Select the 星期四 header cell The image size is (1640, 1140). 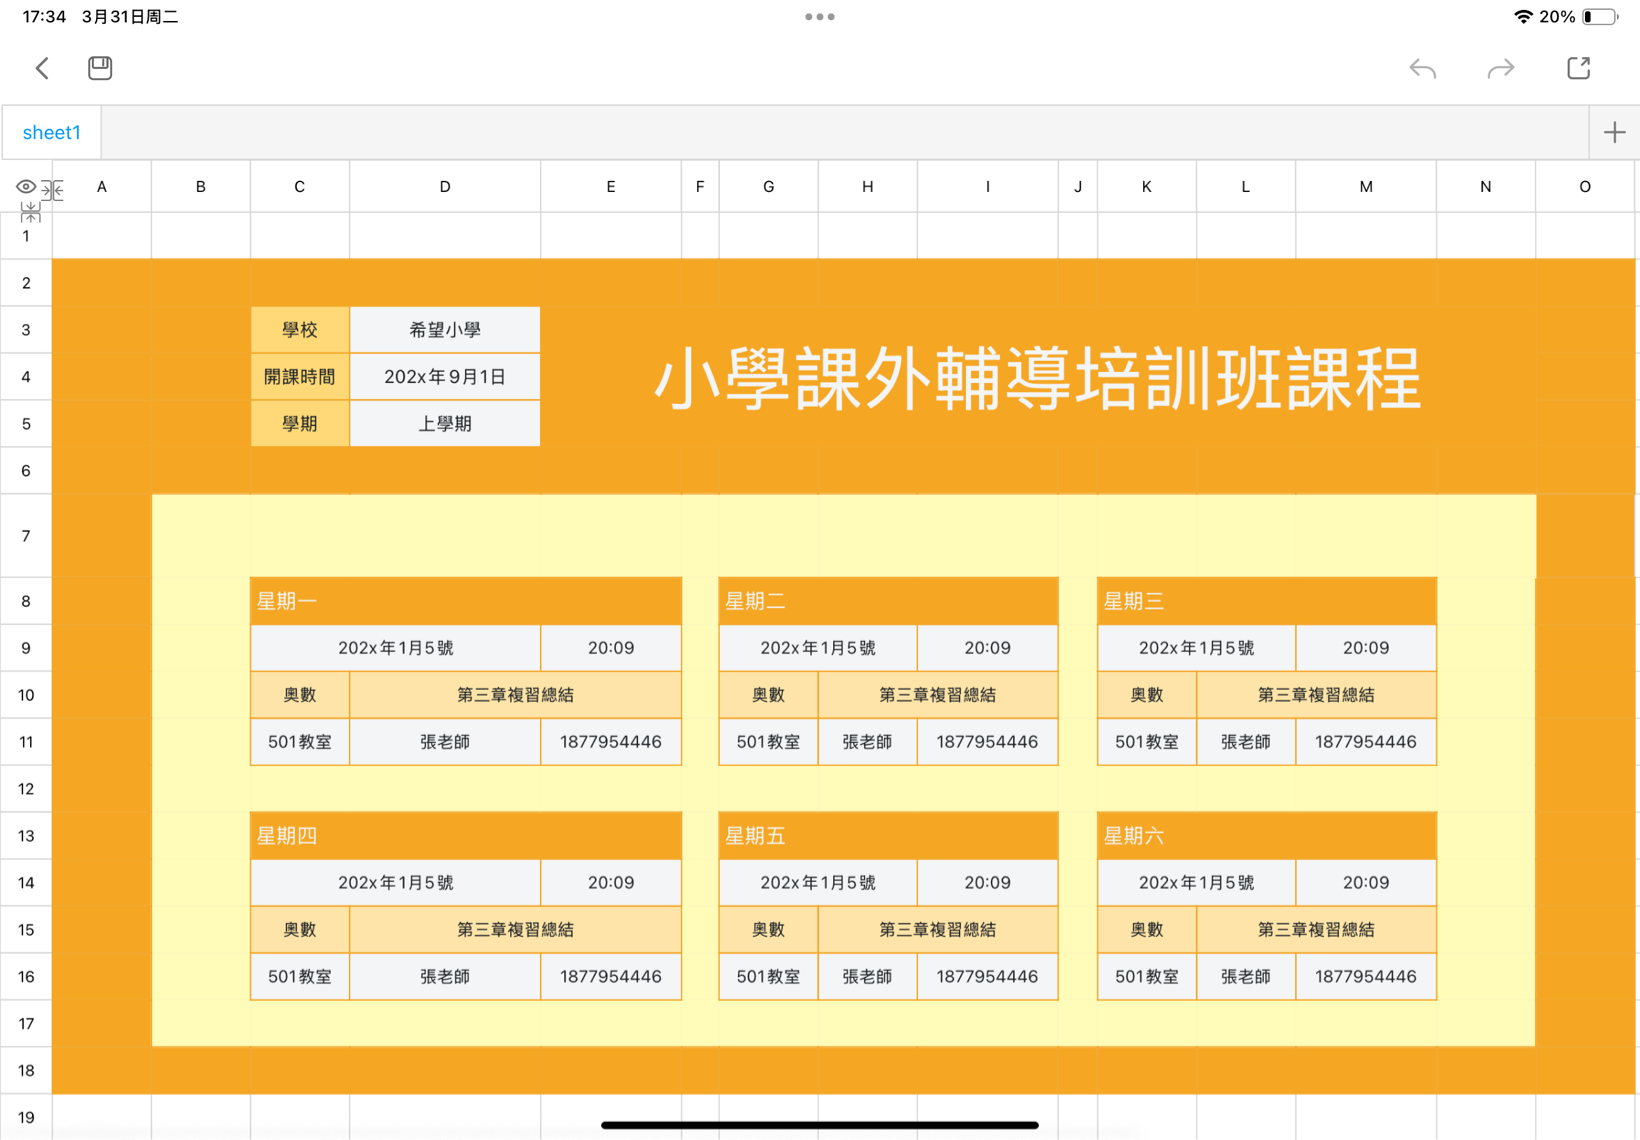click(466, 836)
